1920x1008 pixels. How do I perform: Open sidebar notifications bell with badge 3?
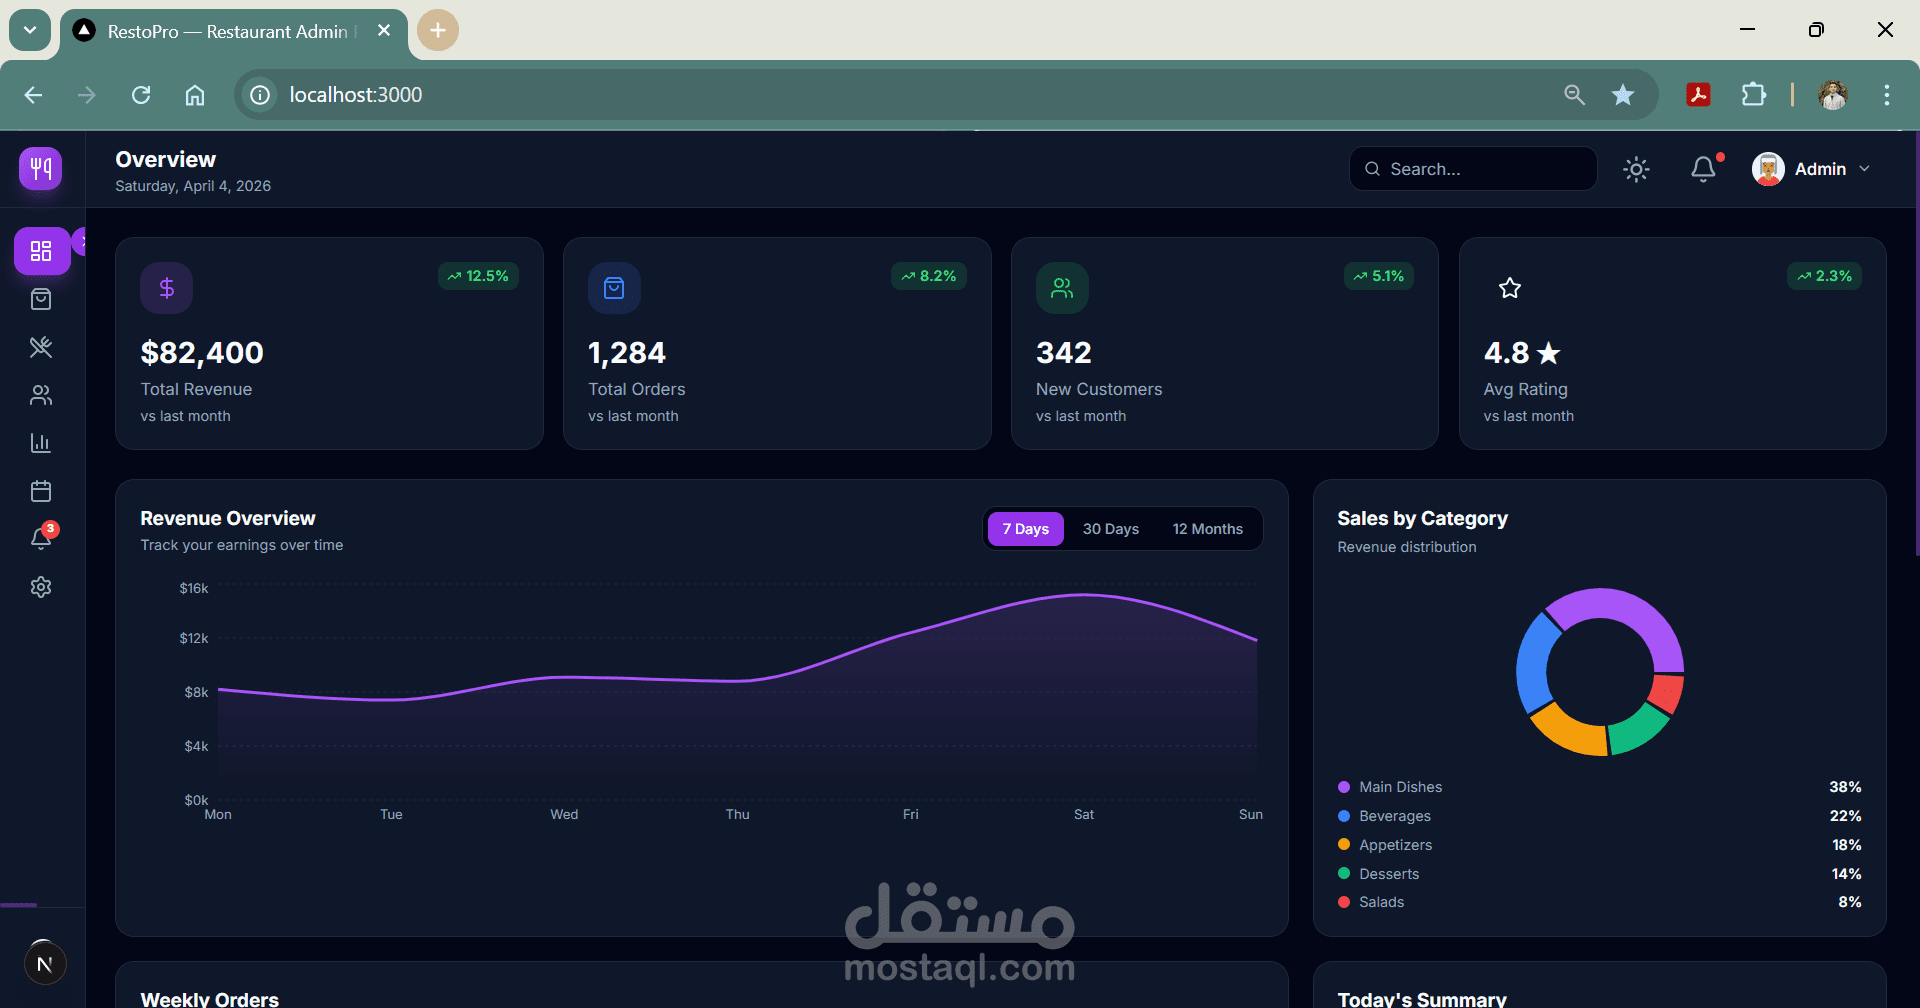click(x=41, y=538)
